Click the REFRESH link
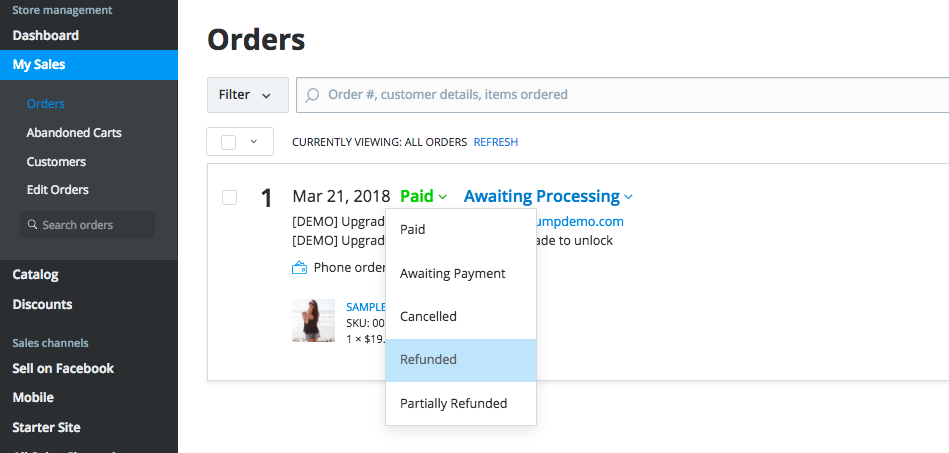 click(496, 142)
